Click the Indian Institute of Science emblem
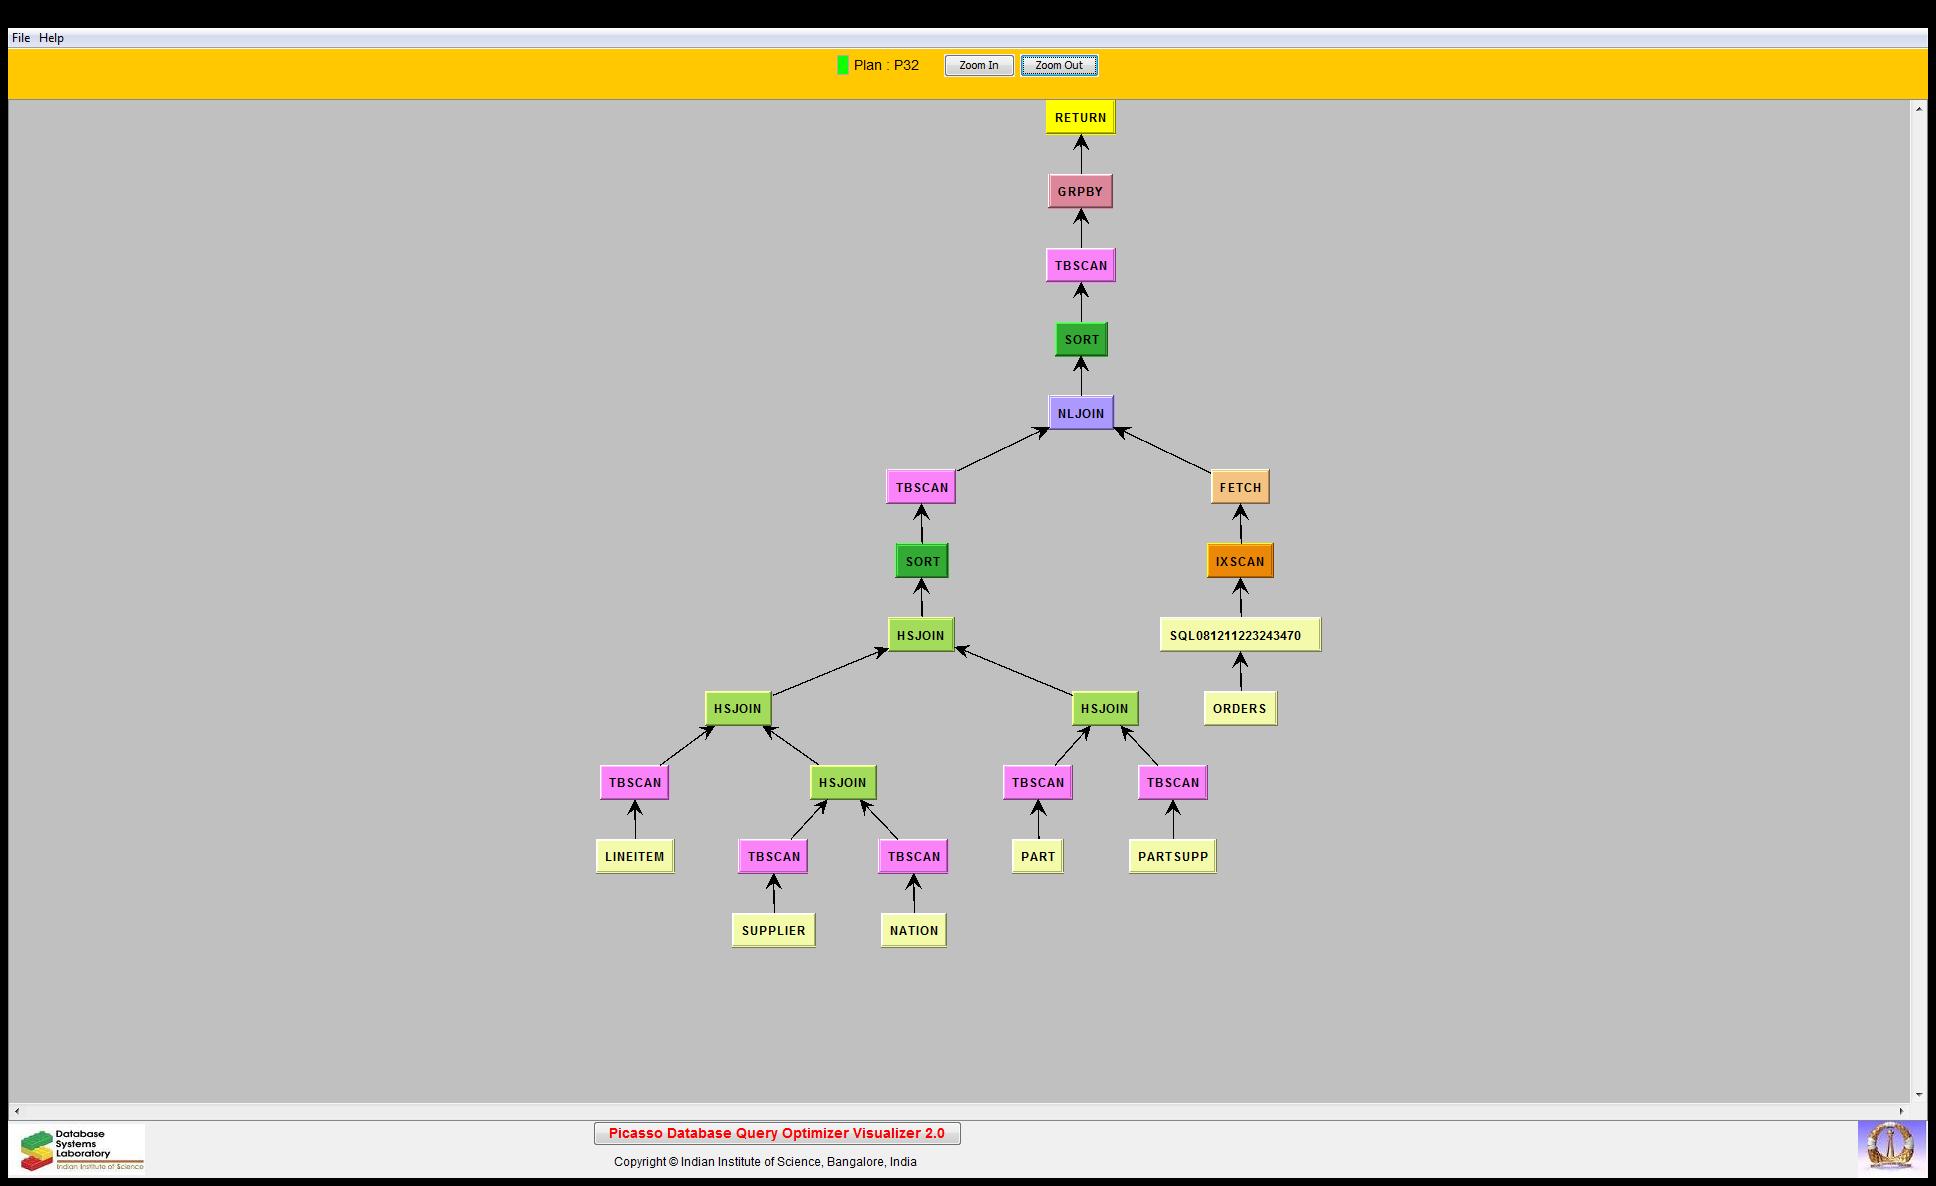The width and height of the screenshot is (1936, 1186). (1890, 1146)
